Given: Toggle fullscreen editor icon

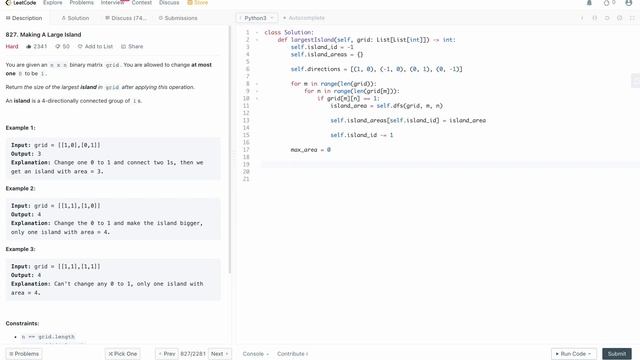Looking at the screenshot, I should pos(632,18).
